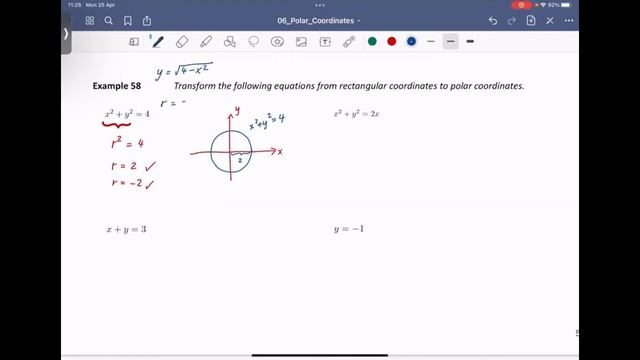The width and height of the screenshot is (640, 360).
Task: Click the equation x + y = 3
Action: [126, 229]
